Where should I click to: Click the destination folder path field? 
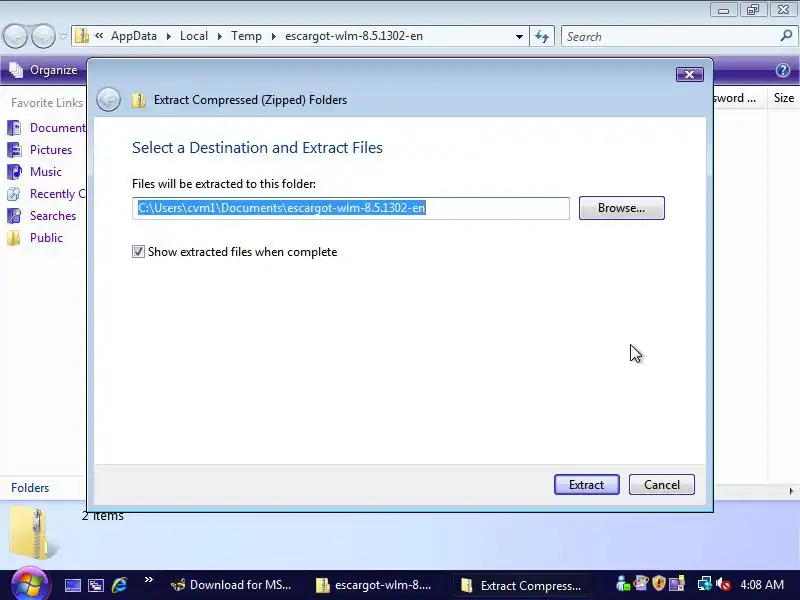(351, 208)
